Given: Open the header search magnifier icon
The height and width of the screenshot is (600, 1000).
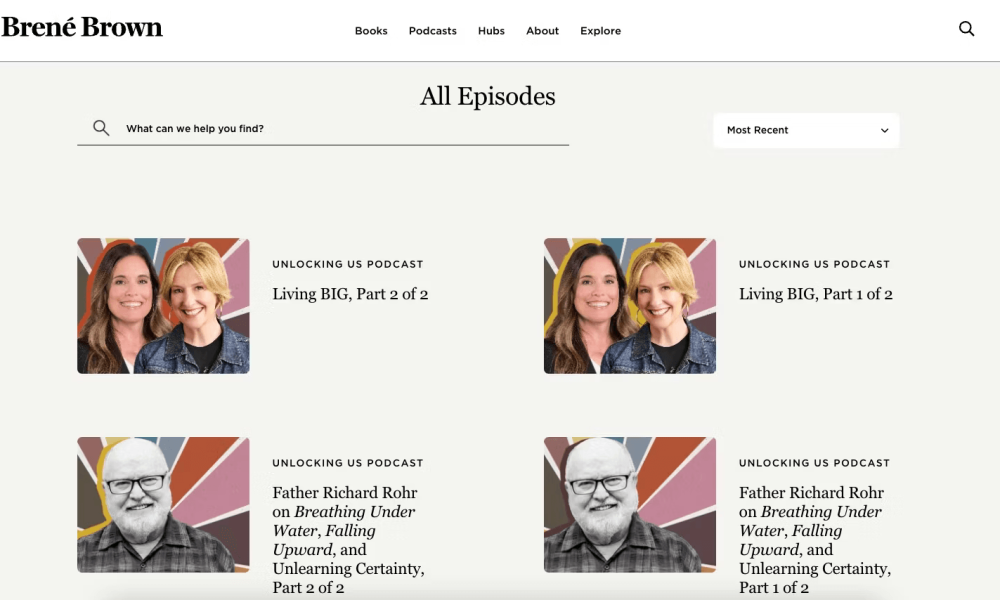Looking at the screenshot, I should point(966,29).
